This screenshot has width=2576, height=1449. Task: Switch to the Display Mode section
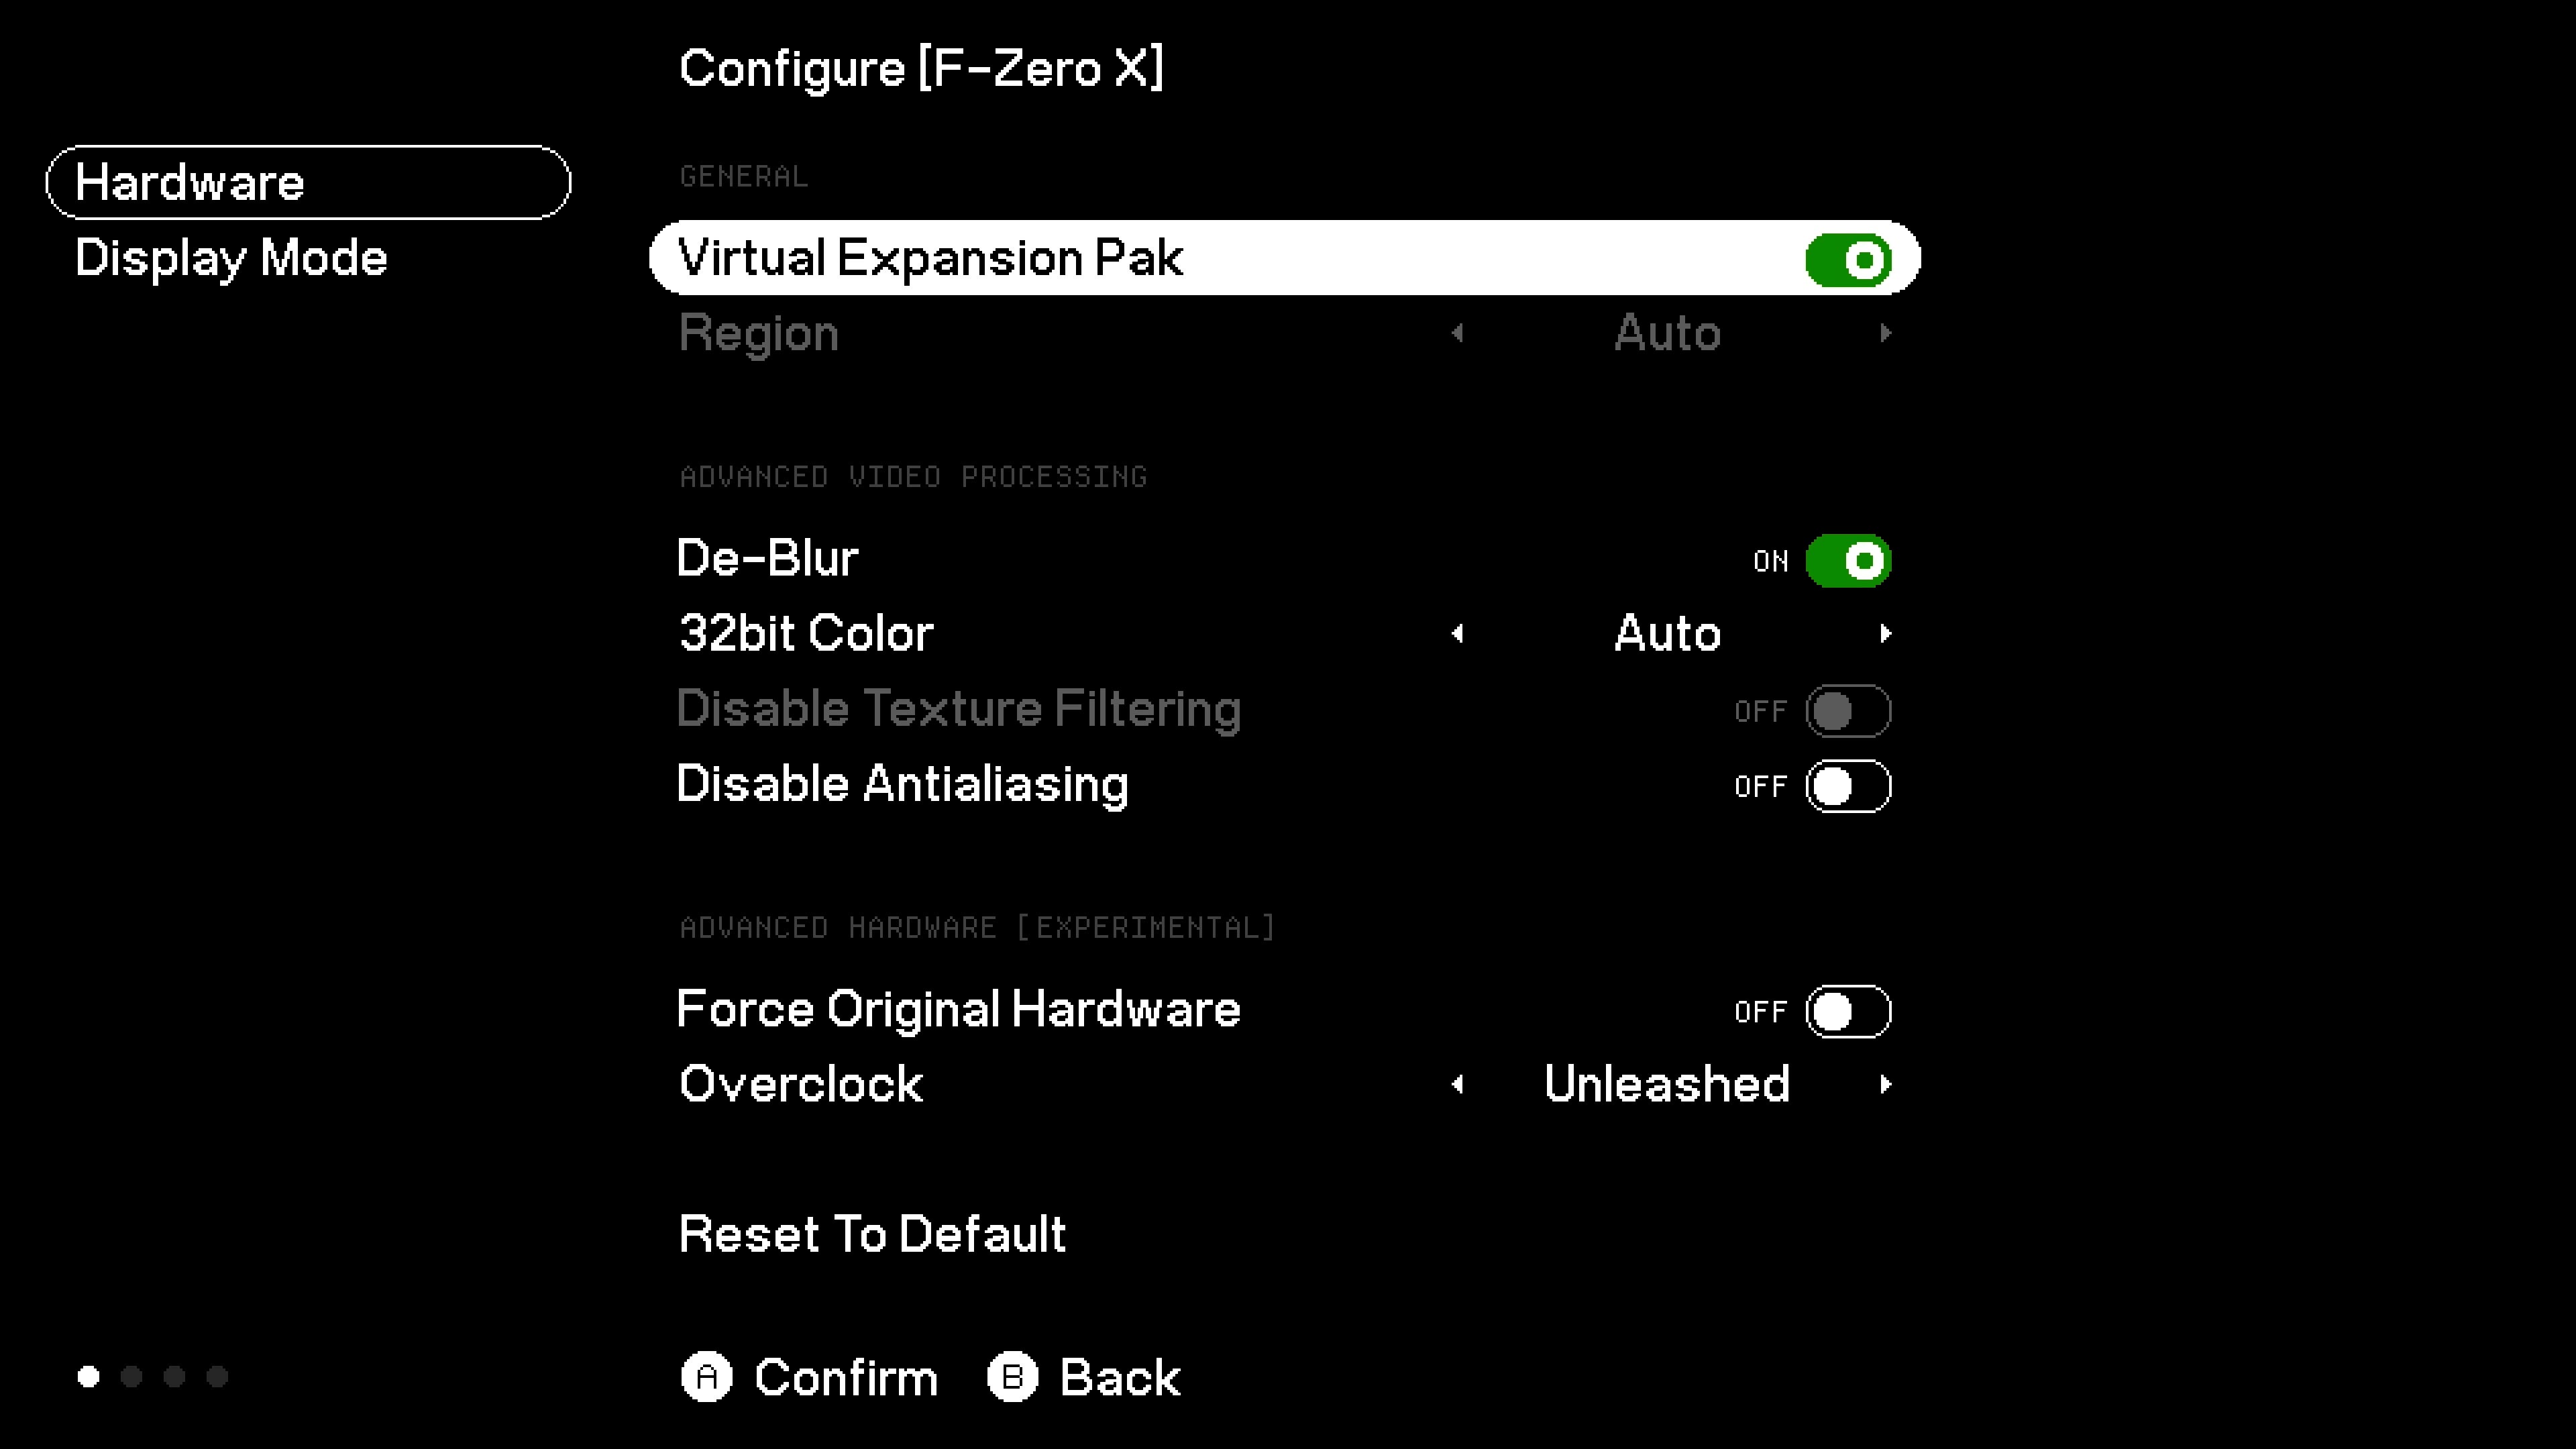(x=231, y=258)
